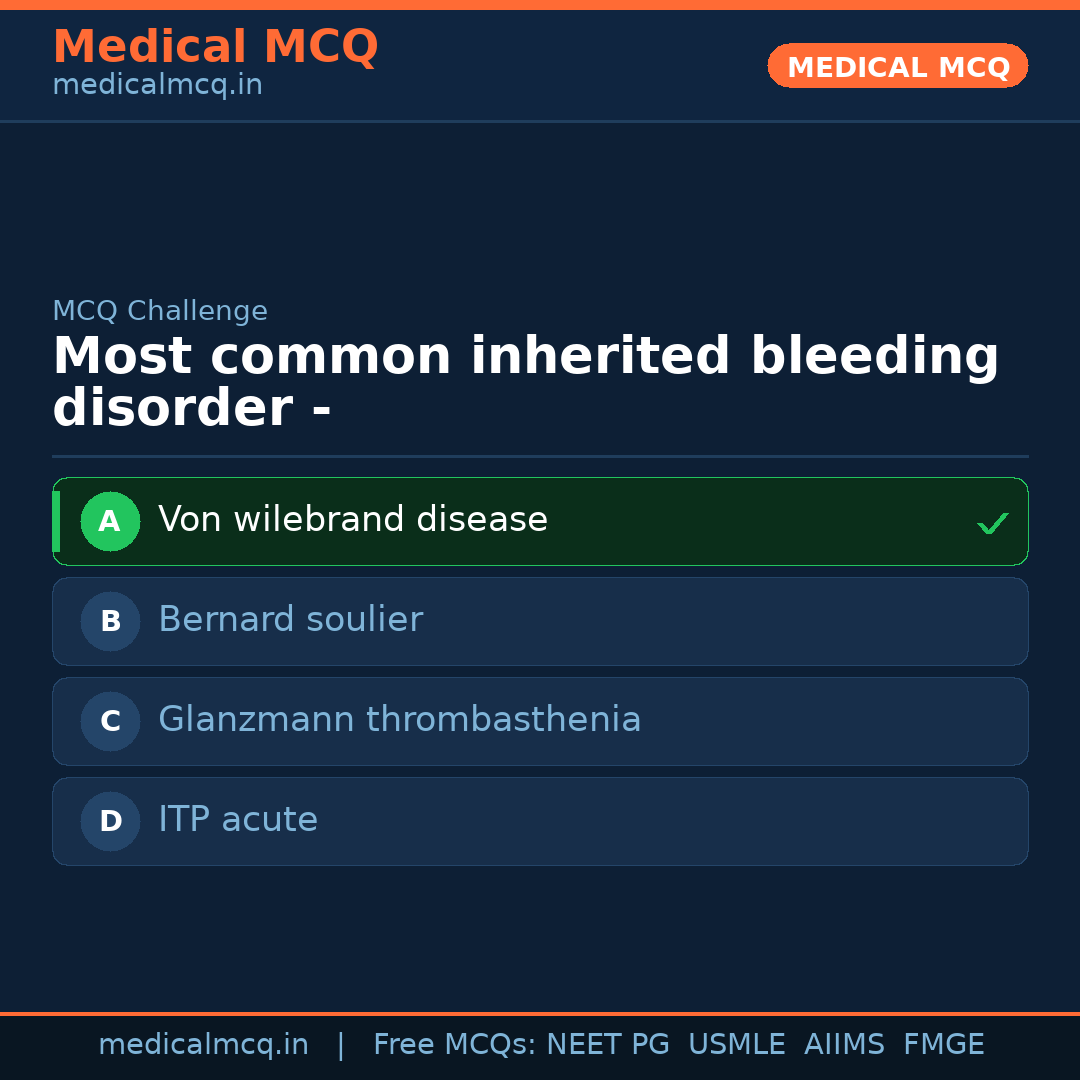Image resolution: width=1080 pixels, height=1080 pixels.
Task: Choose the 'Bernard soulier' answer text
Action: tap(290, 620)
